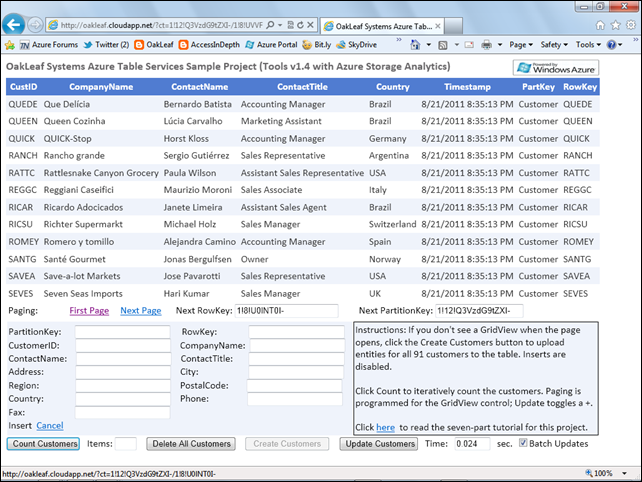Click the Time field showing 0.024

tap(472, 444)
